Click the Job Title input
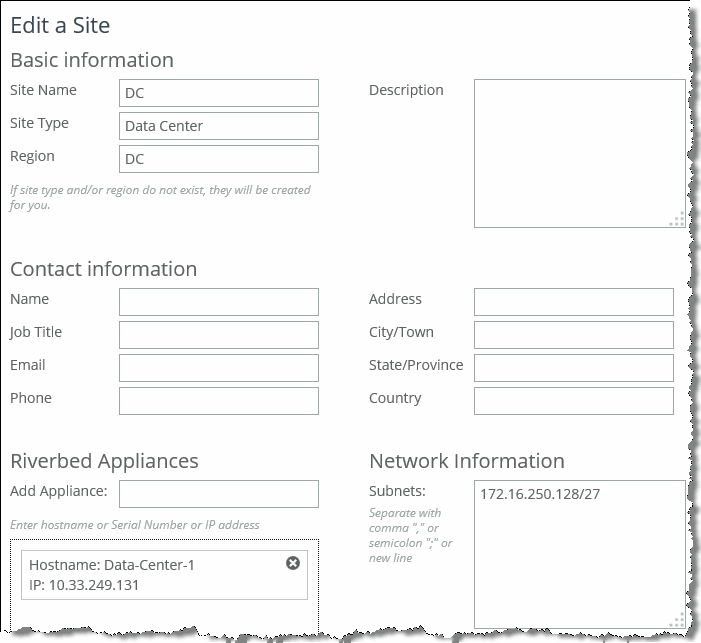 click(218, 335)
